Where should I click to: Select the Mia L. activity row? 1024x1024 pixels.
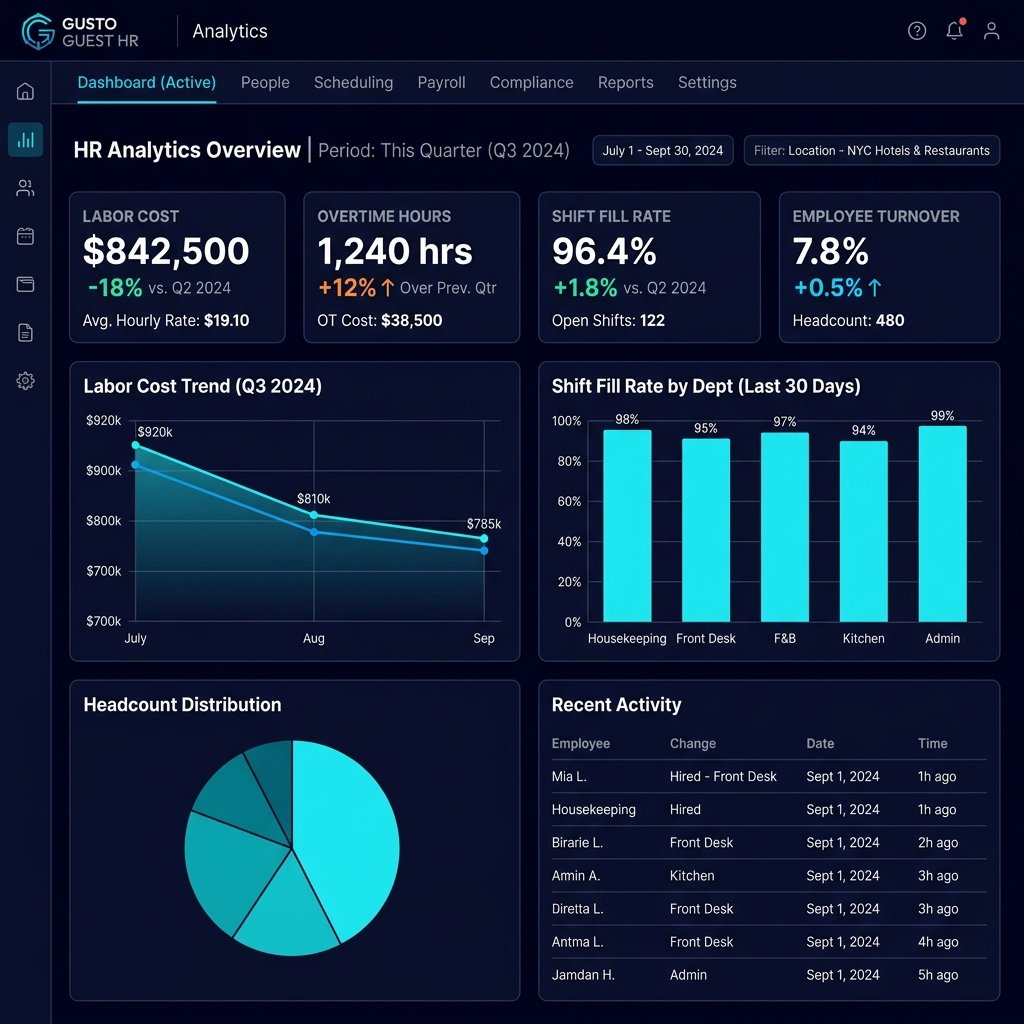coord(769,776)
